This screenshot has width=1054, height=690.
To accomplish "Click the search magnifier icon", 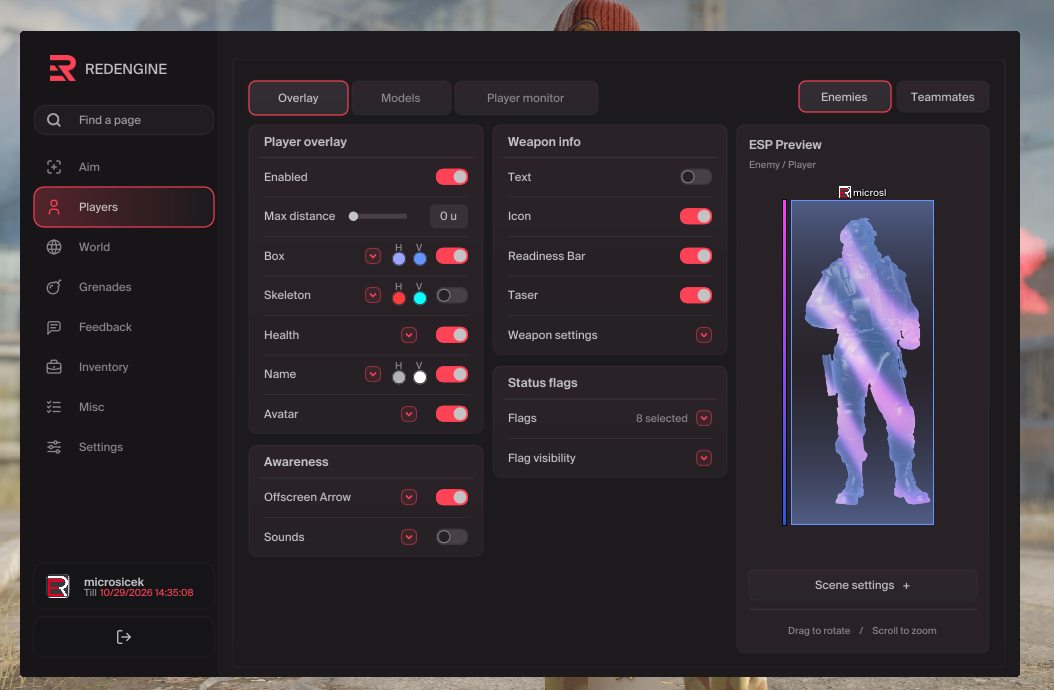I will tap(54, 120).
